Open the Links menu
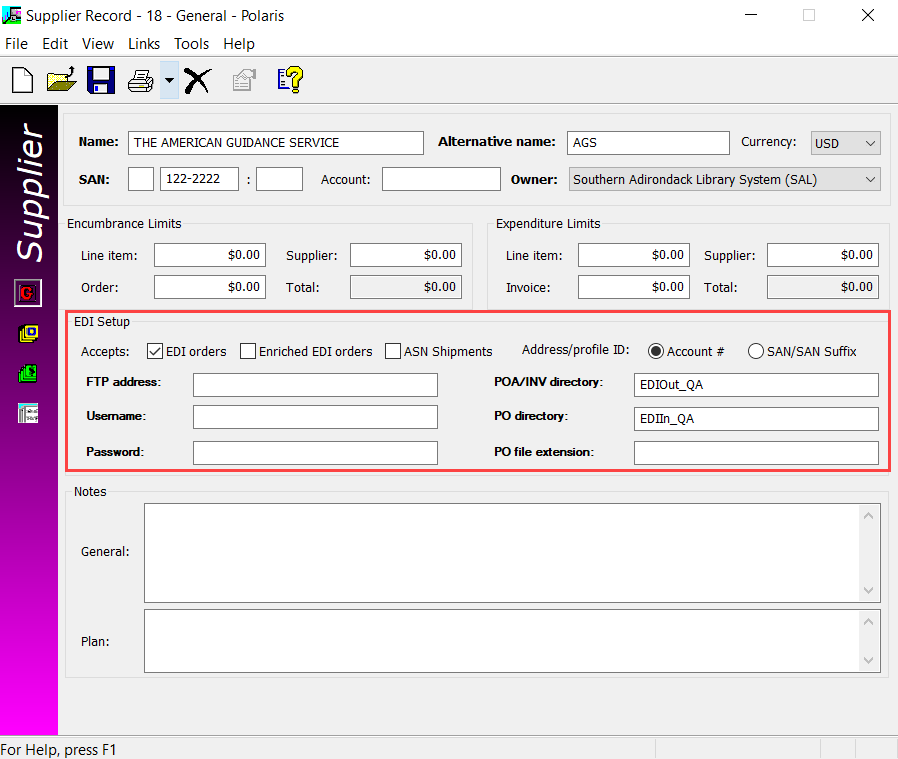The image size is (898, 759). click(144, 44)
